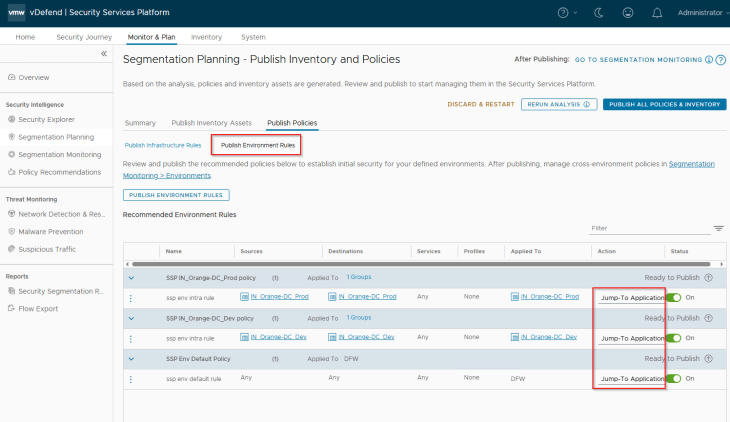
Task: Turn off the ssp env default rule
Action: pyautogui.click(x=673, y=379)
